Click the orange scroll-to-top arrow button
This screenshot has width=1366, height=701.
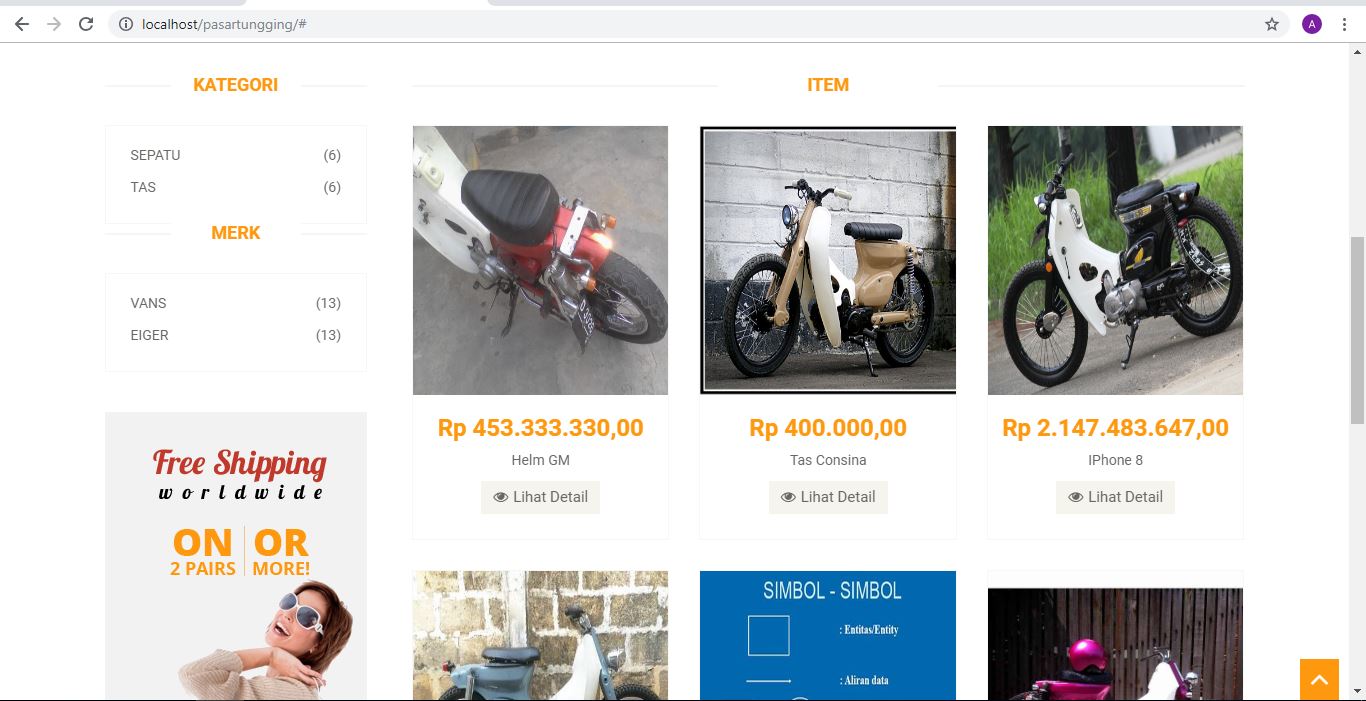click(x=1319, y=680)
